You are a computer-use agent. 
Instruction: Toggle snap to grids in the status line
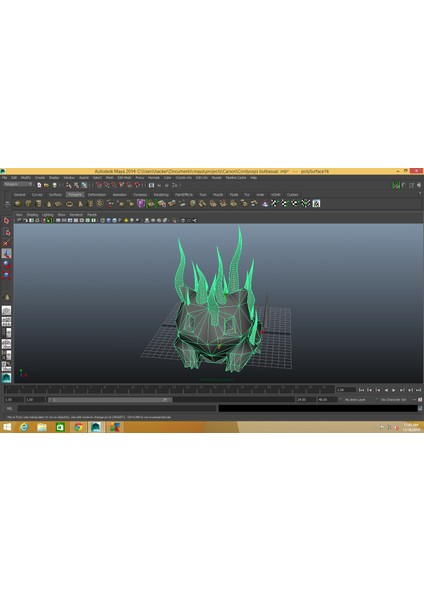[99, 185]
